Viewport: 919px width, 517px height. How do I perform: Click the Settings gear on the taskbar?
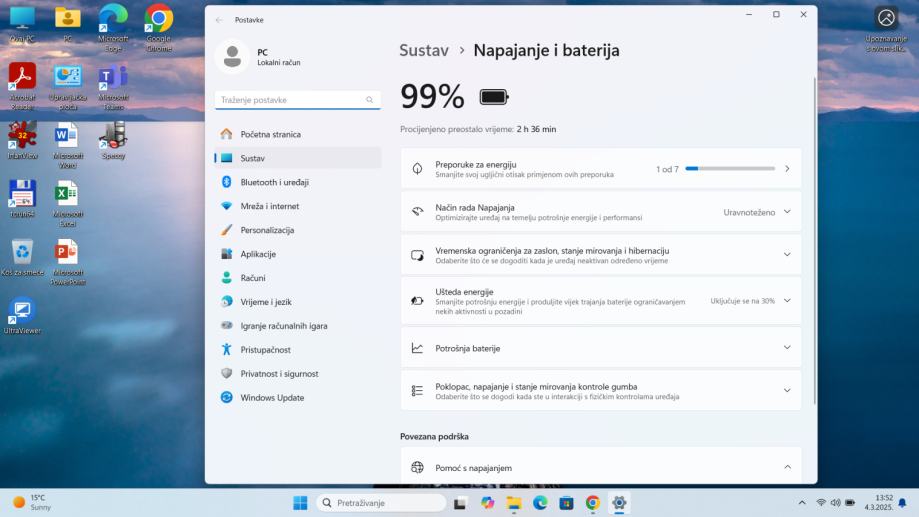tap(619, 503)
